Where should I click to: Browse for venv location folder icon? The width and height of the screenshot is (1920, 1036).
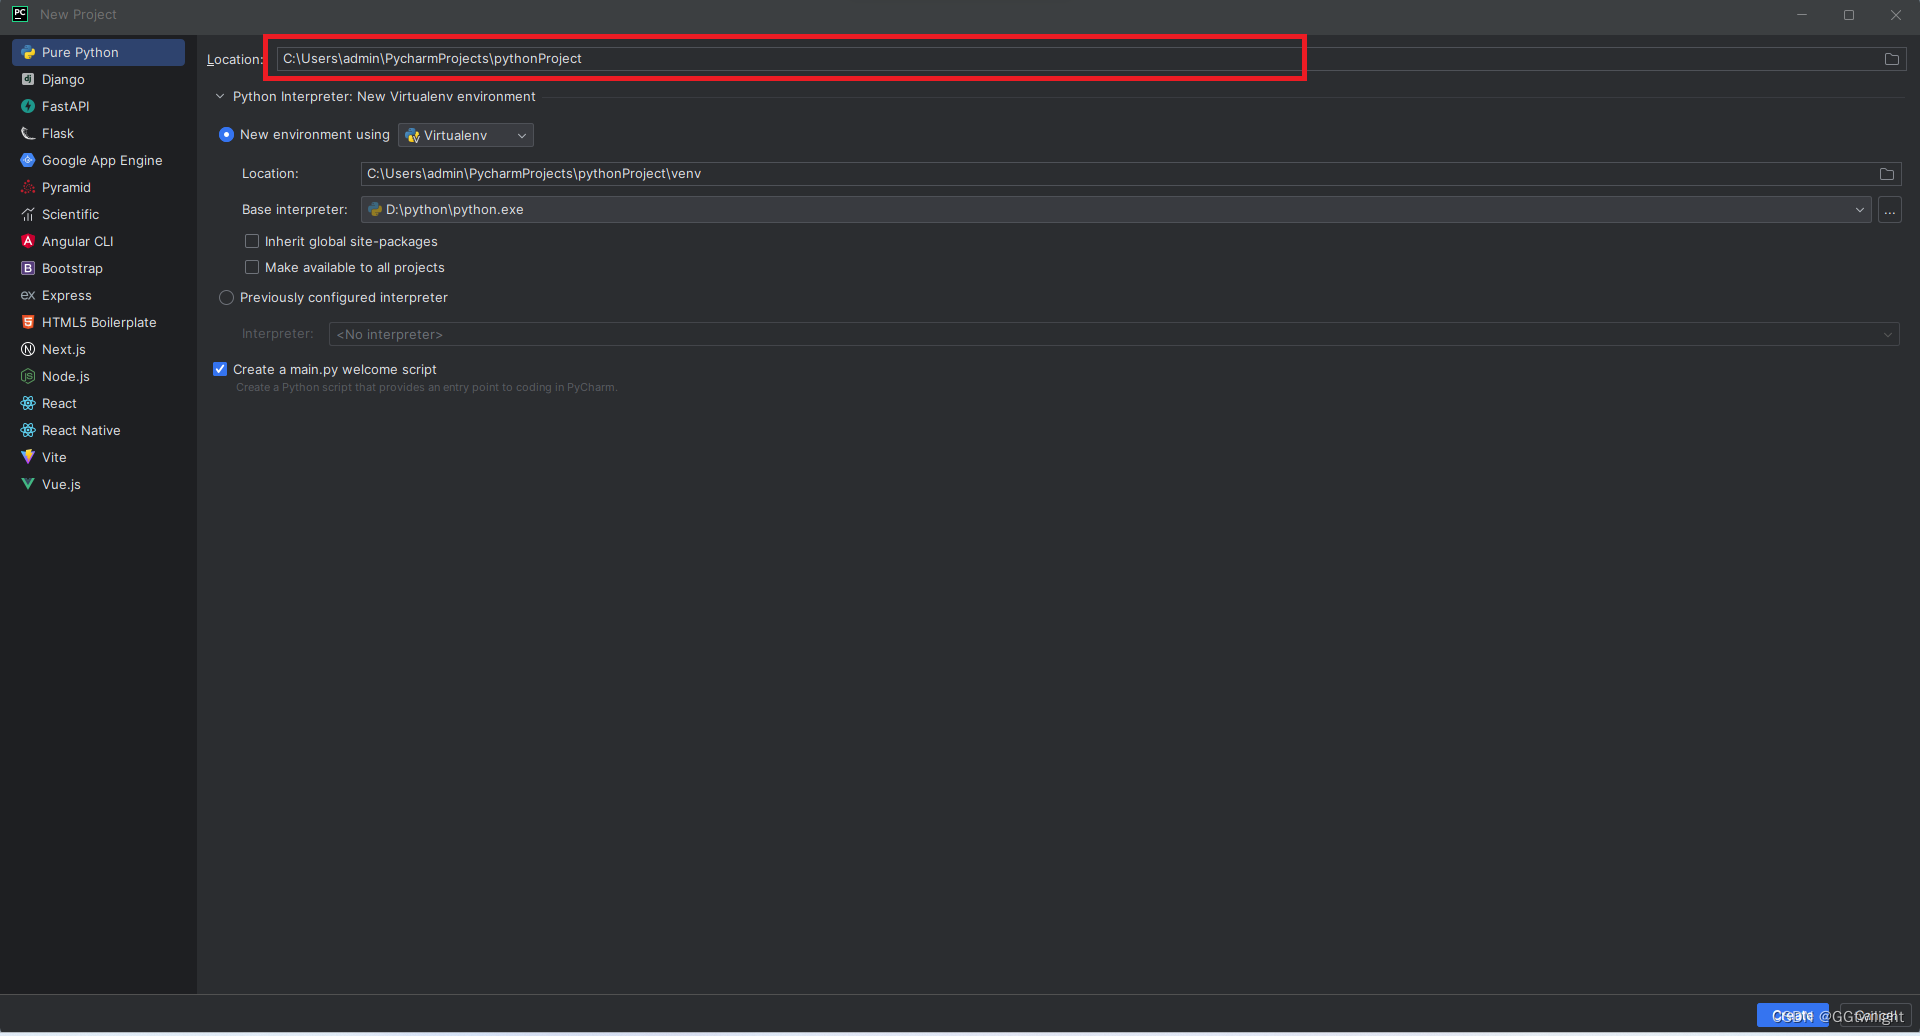click(x=1887, y=174)
